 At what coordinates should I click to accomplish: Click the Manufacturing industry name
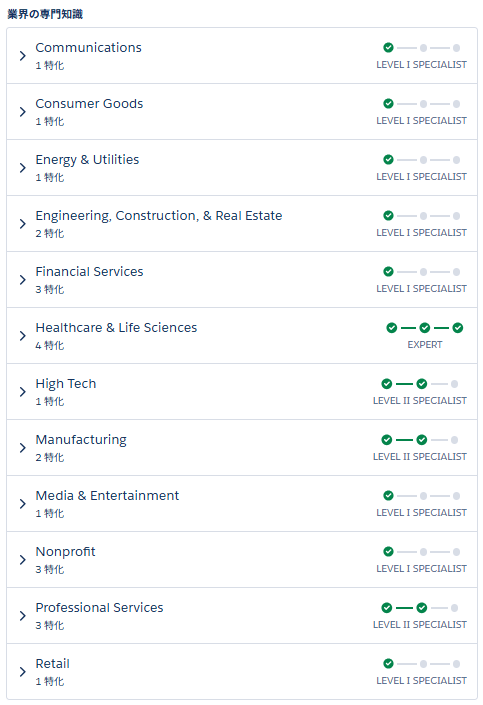point(81,440)
